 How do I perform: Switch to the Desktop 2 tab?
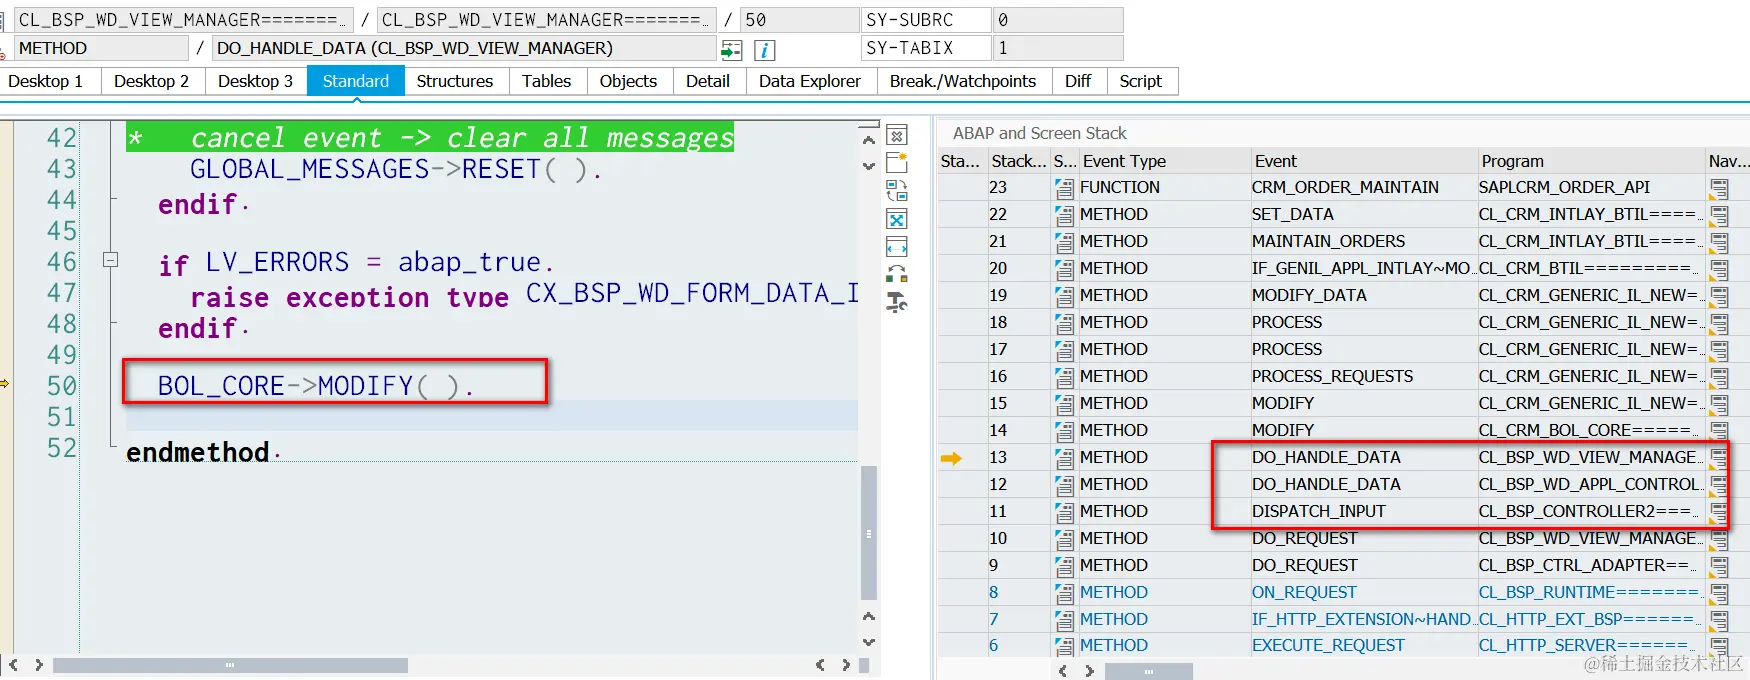pyautogui.click(x=151, y=81)
